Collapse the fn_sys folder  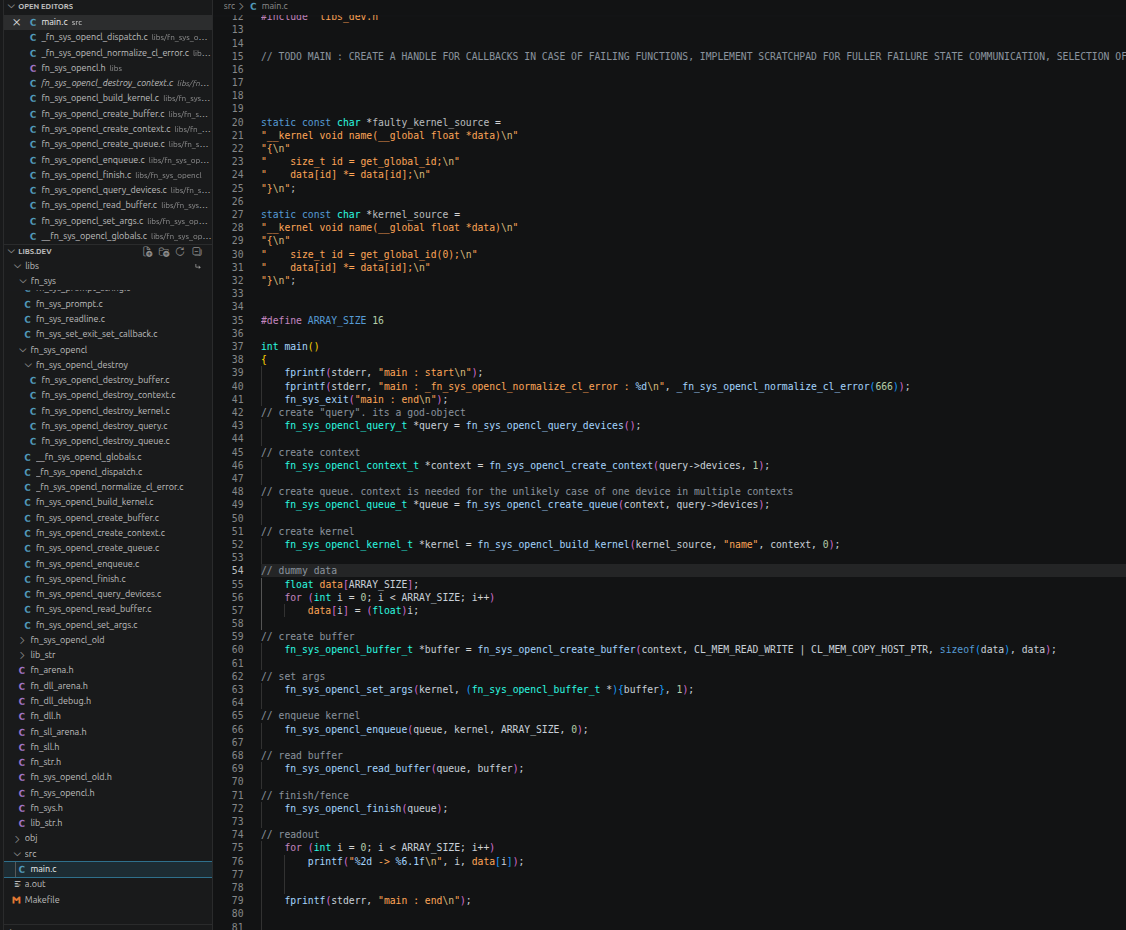[23, 281]
